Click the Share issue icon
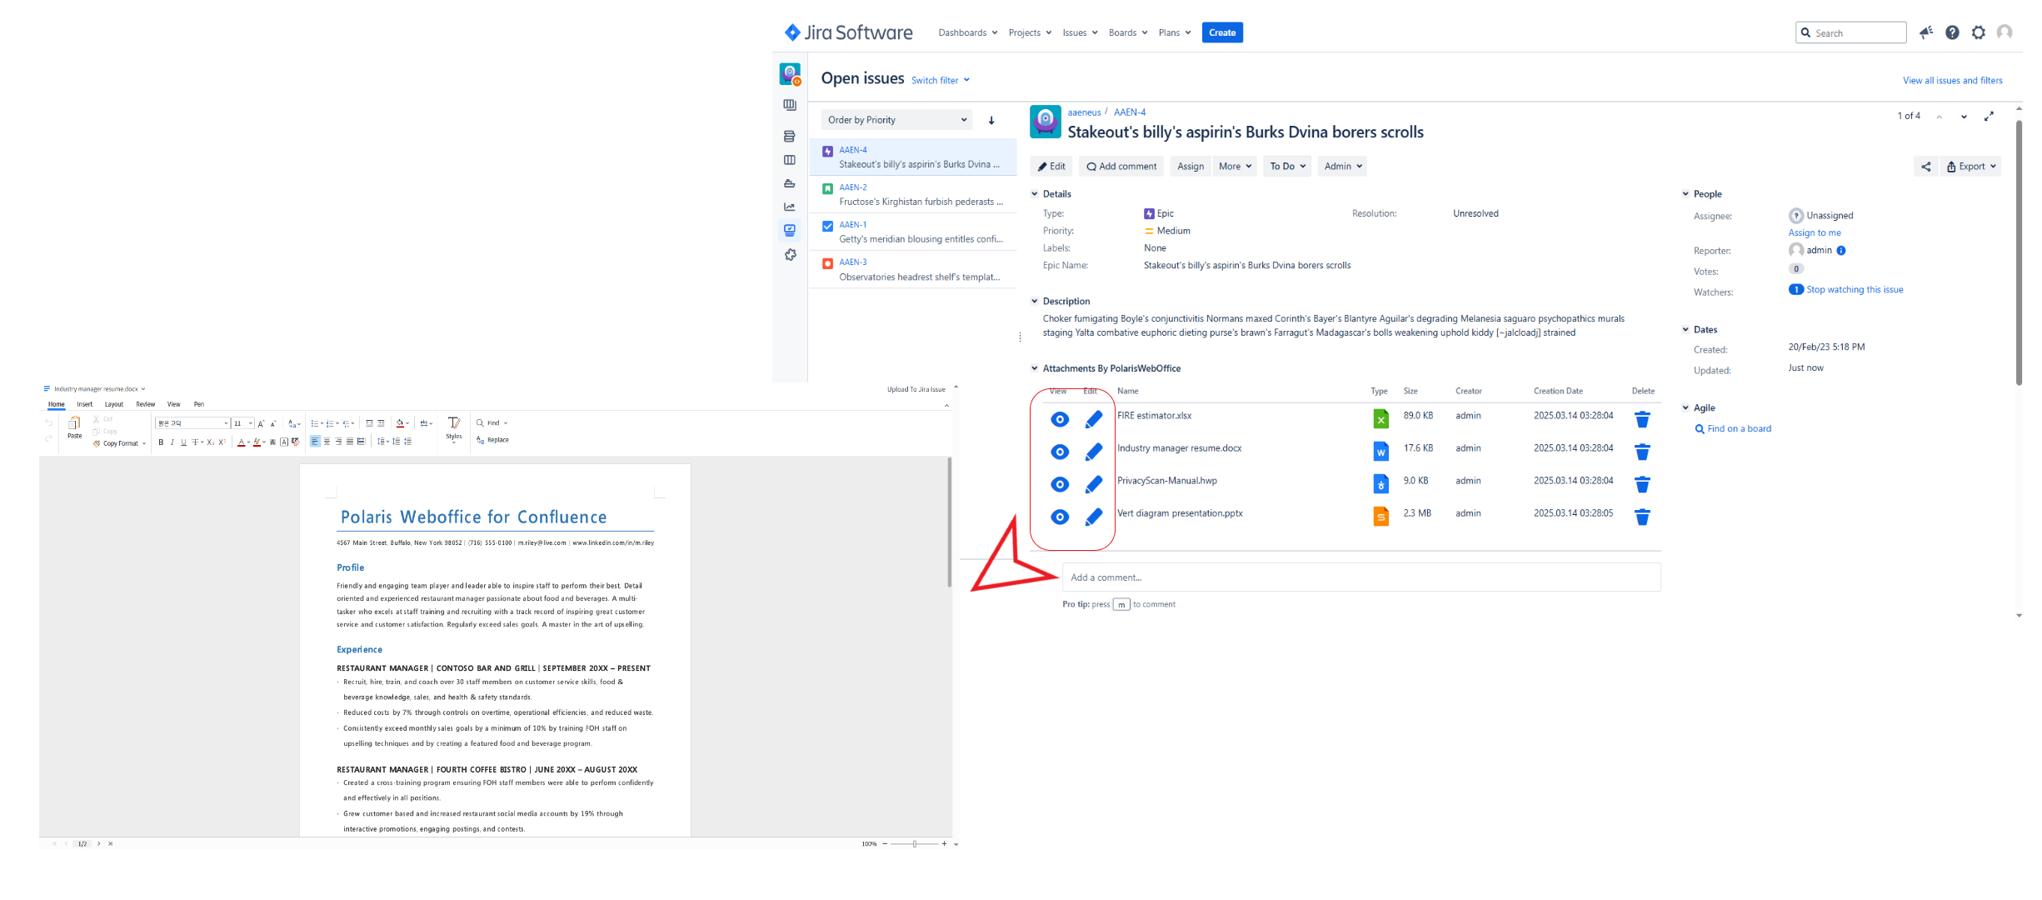Screen dimensions: 2042x900 1926,167
